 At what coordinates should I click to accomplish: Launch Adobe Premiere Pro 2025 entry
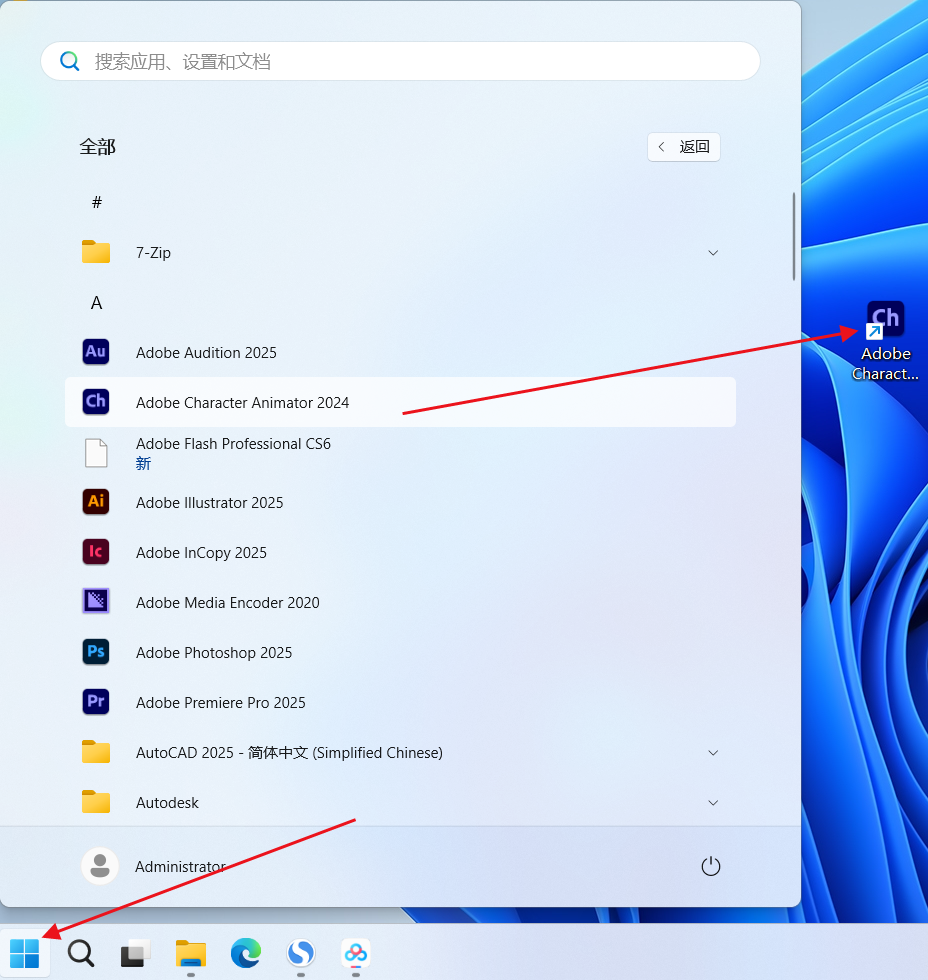point(400,702)
